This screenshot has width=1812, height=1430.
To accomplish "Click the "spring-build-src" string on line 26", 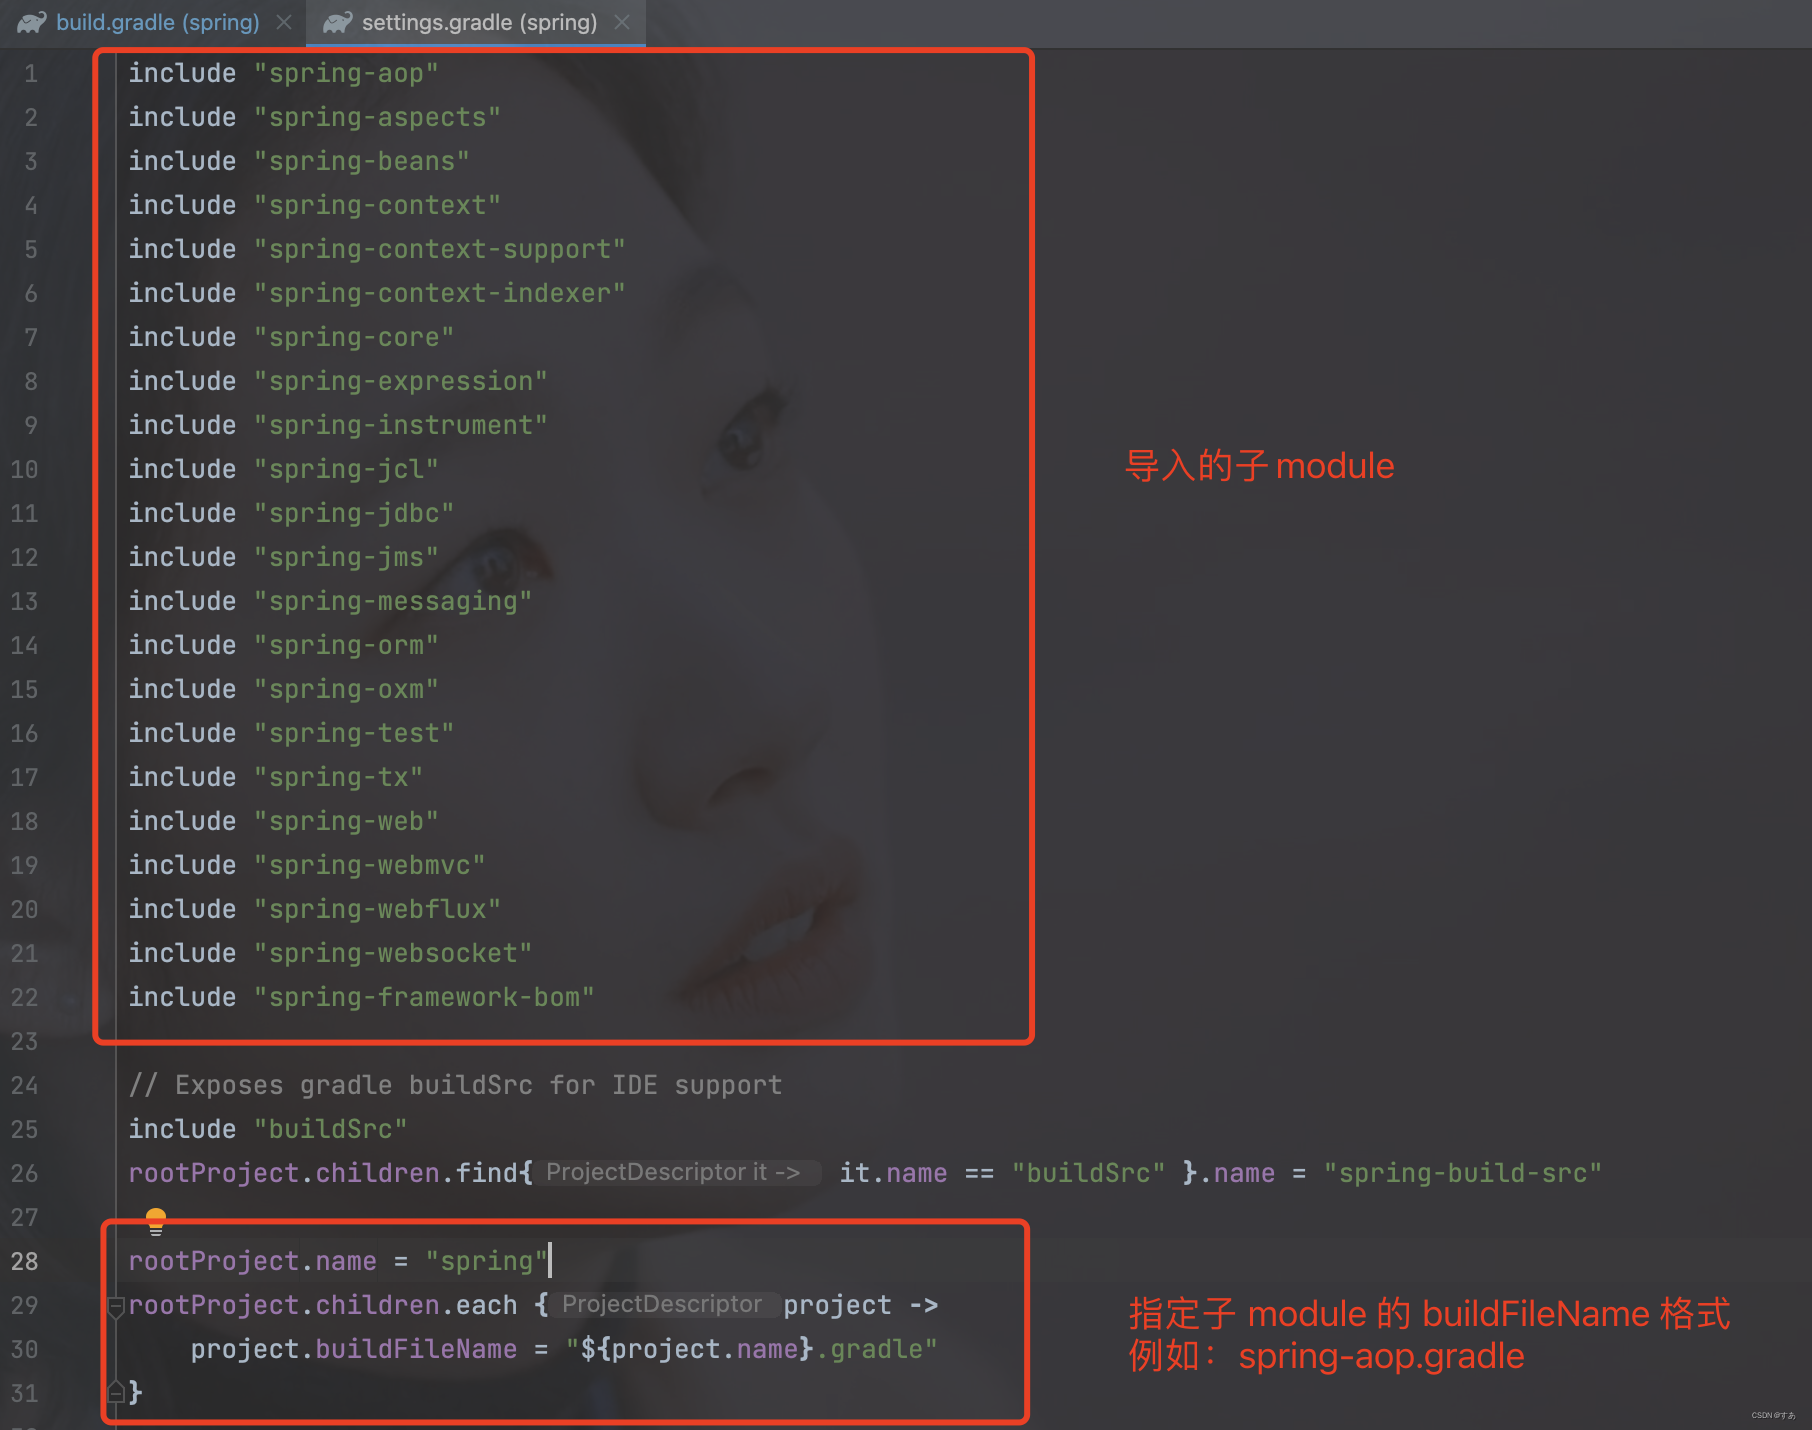I will click(x=1463, y=1172).
